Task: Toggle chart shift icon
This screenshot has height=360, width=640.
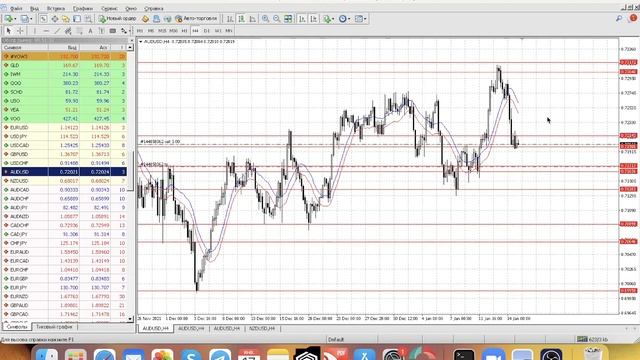Action: point(313,19)
